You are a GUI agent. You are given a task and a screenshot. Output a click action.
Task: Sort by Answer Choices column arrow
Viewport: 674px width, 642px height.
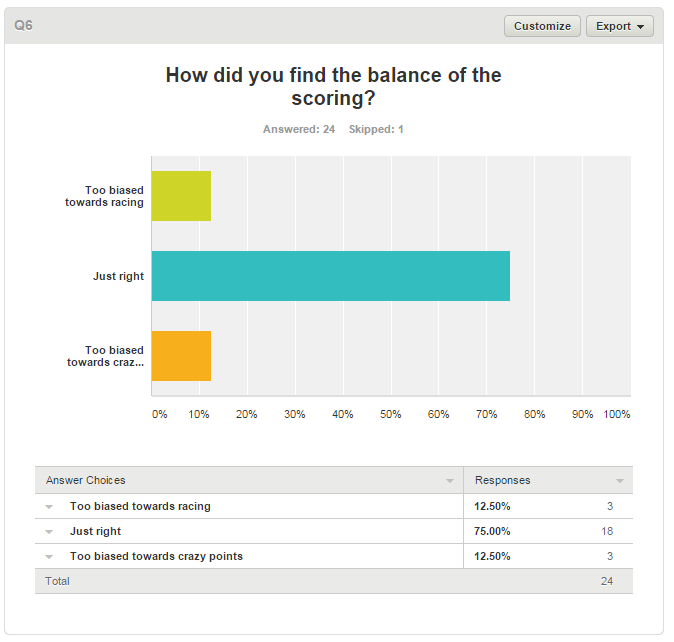pyautogui.click(x=450, y=481)
